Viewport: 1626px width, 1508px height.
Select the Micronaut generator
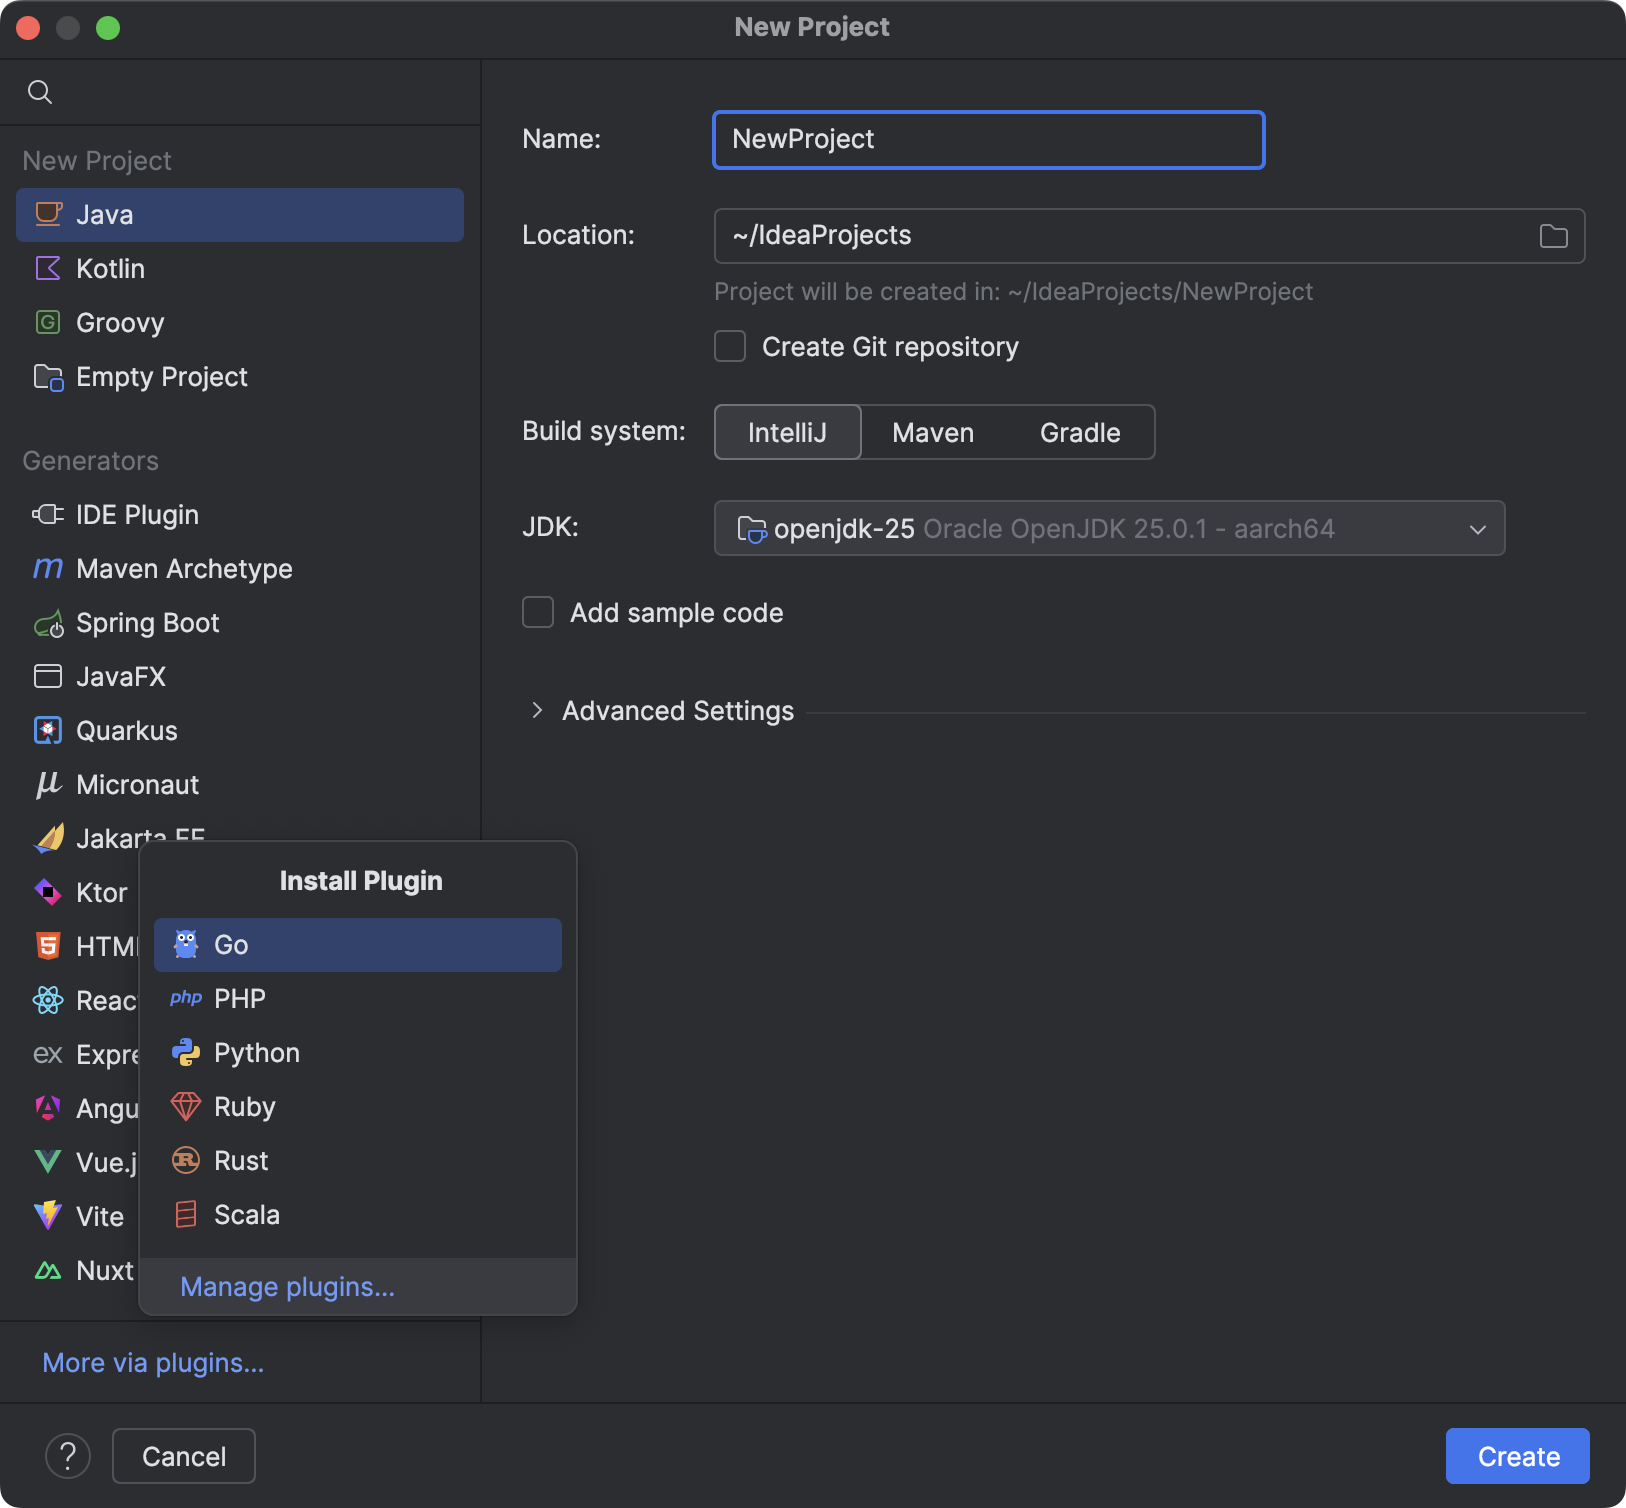coord(137,784)
